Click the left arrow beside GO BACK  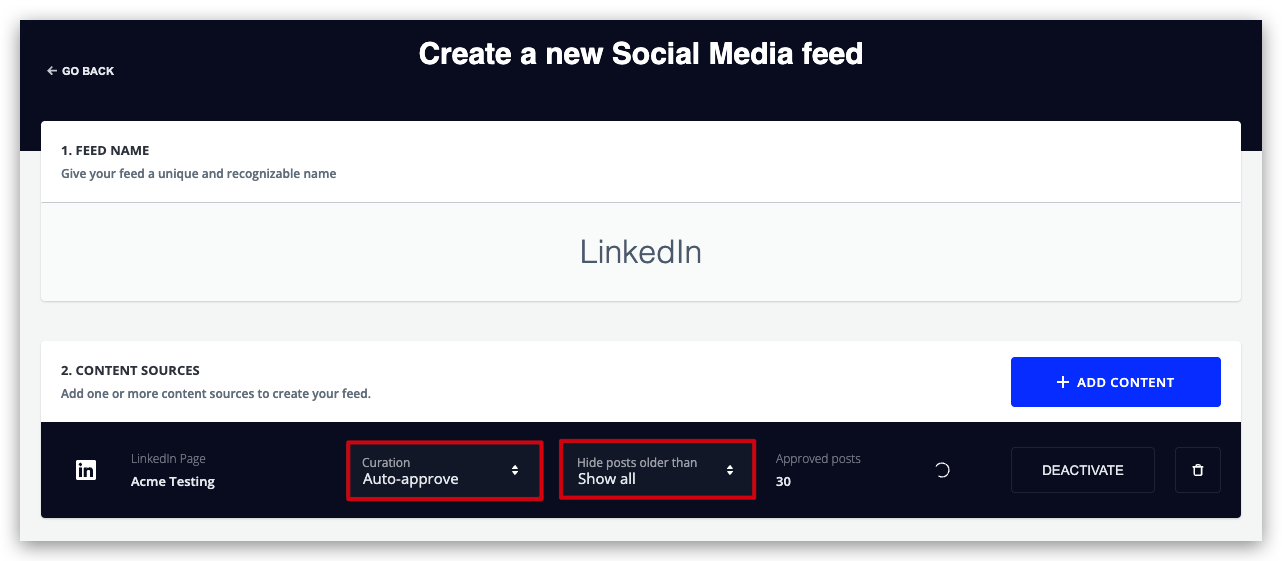tap(51, 71)
